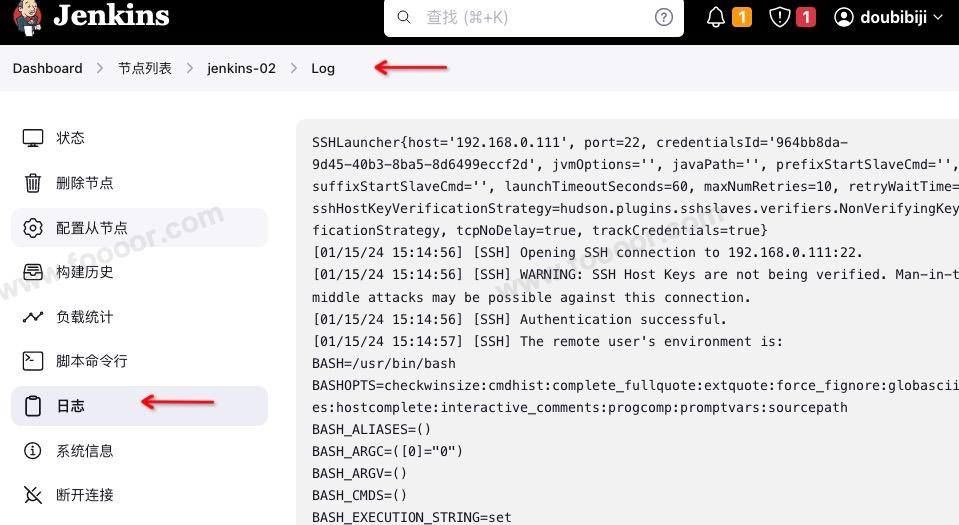
Task: Open the notifications bell icon
Action: pos(716,17)
